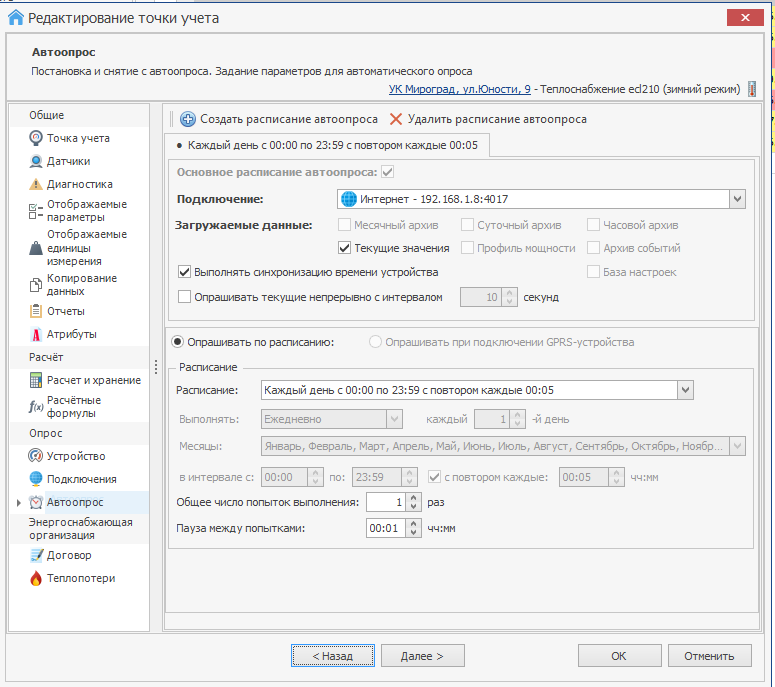
Task: Open Теплопотери flame icon item
Action: click(x=36, y=578)
